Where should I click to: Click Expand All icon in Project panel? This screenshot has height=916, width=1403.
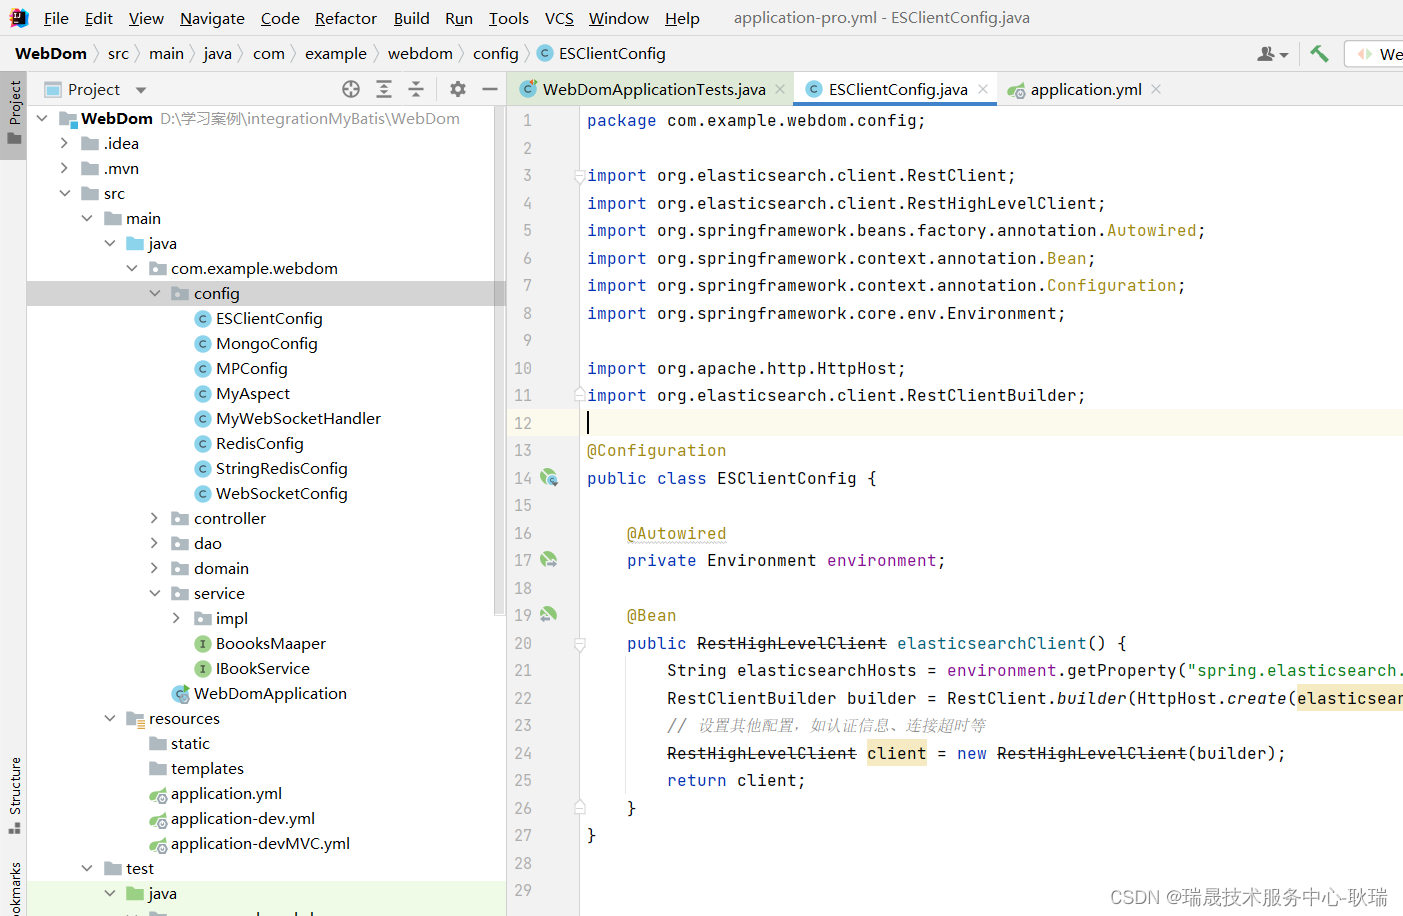[x=384, y=89]
